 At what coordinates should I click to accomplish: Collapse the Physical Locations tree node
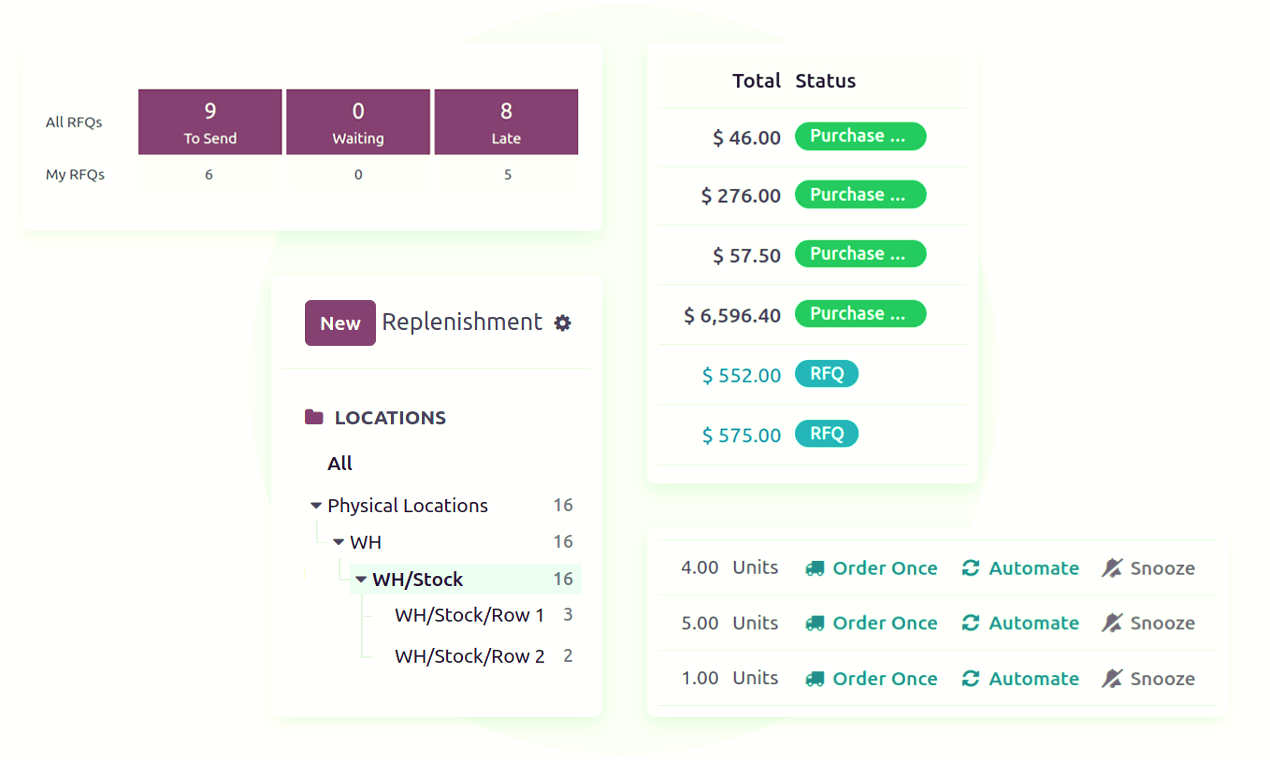(x=316, y=506)
